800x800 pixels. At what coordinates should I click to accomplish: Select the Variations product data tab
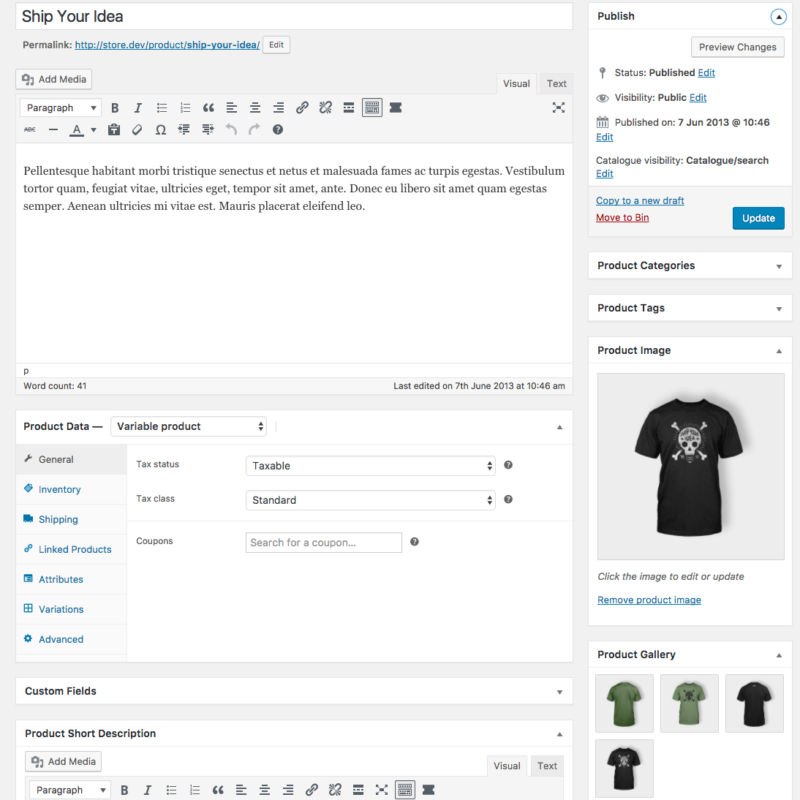(61, 609)
